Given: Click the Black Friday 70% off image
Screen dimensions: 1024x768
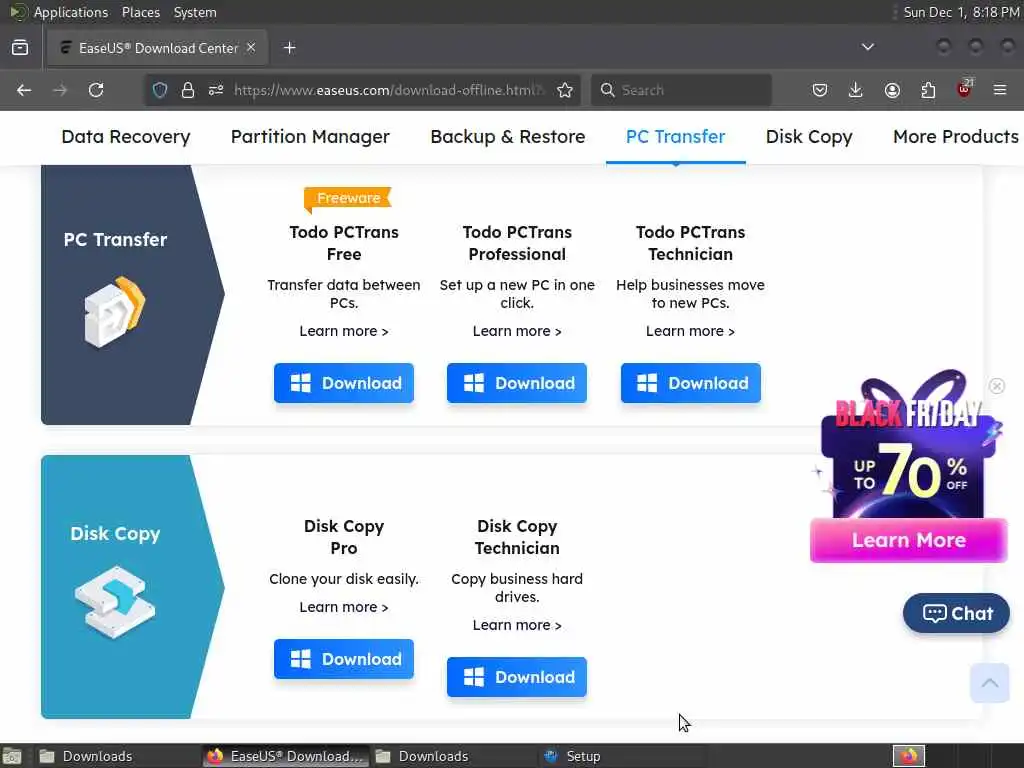Looking at the screenshot, I should [908, 451].
